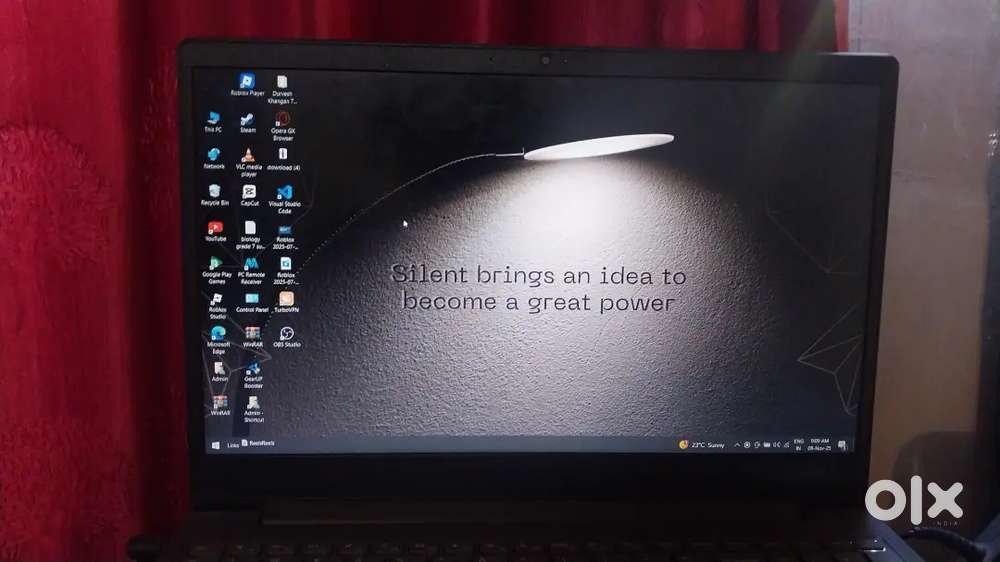Open Roblox Player desktop shortcut
Viewport: 1000px width, 562px height.
(247, 84)
